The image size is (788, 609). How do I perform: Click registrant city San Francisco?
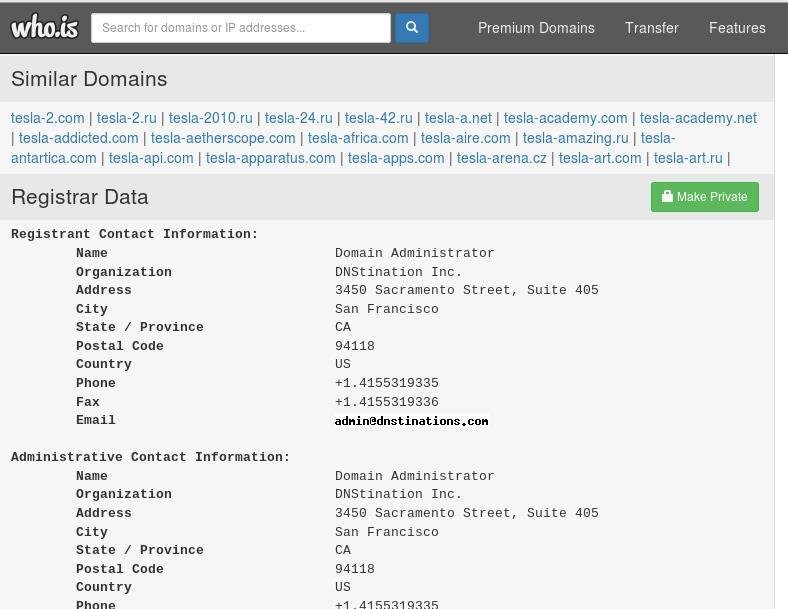tap(386, 309)
